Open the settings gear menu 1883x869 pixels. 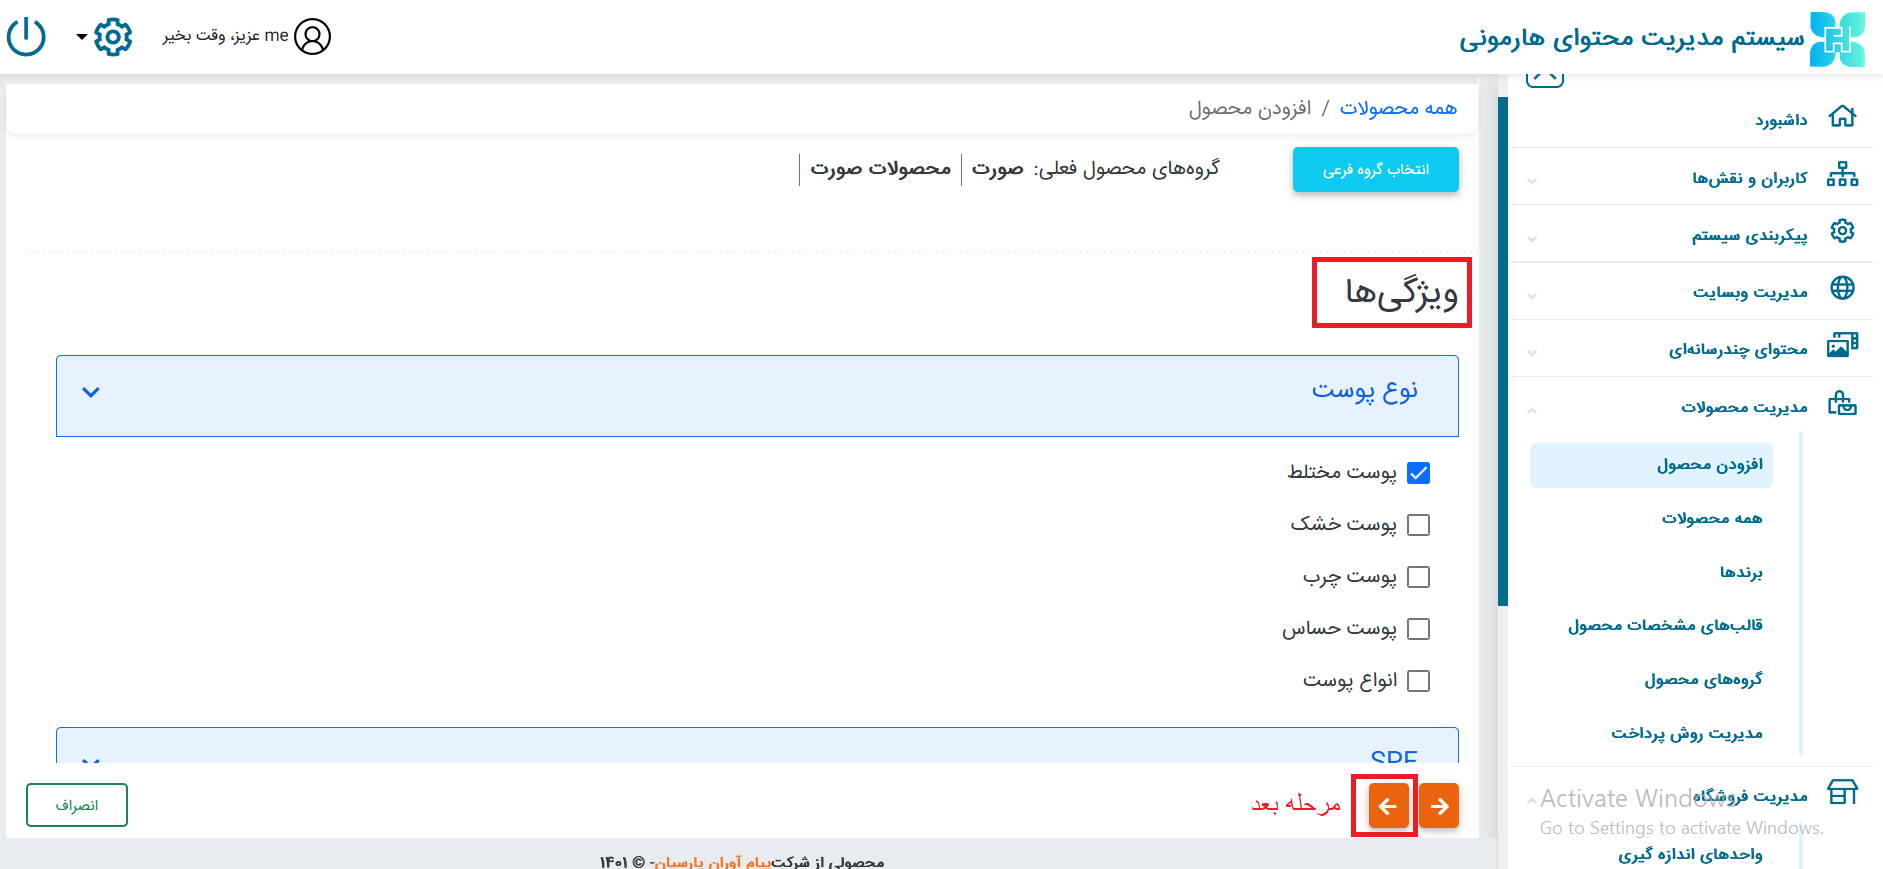pos(112,37)
